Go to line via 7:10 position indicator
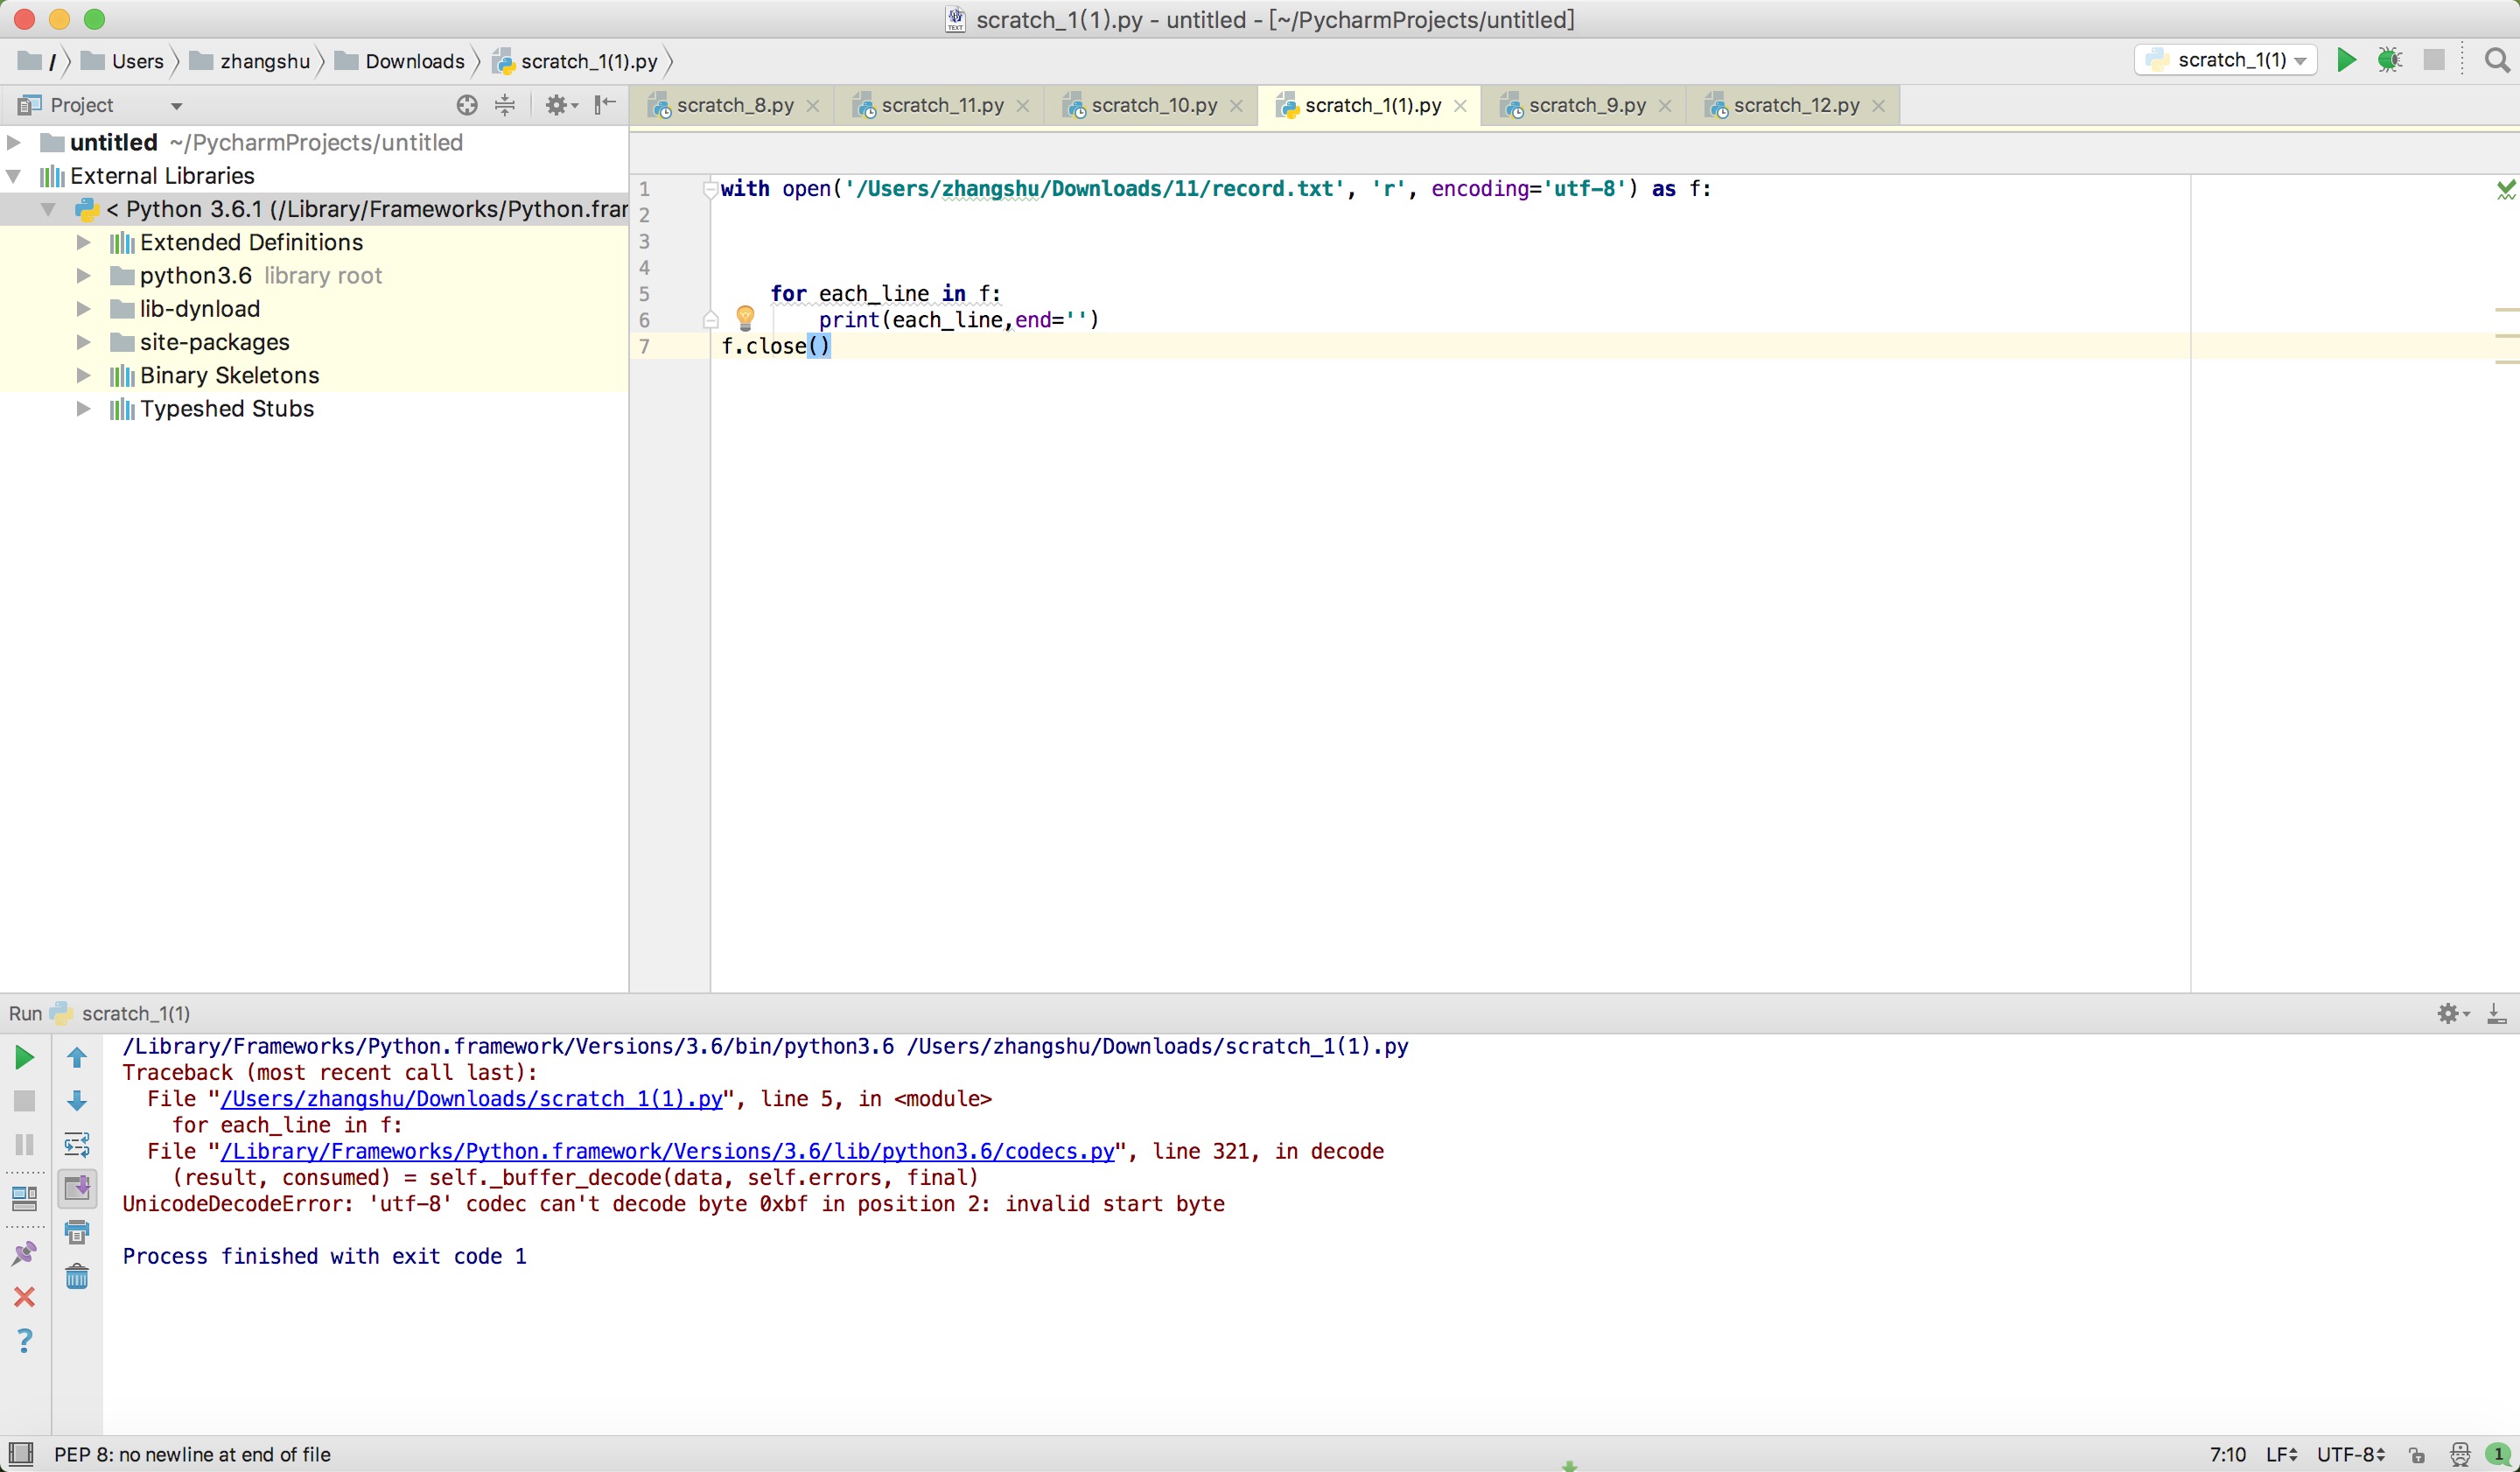Viewport: 2520px width, 1472px height. coord(2228,1454)
